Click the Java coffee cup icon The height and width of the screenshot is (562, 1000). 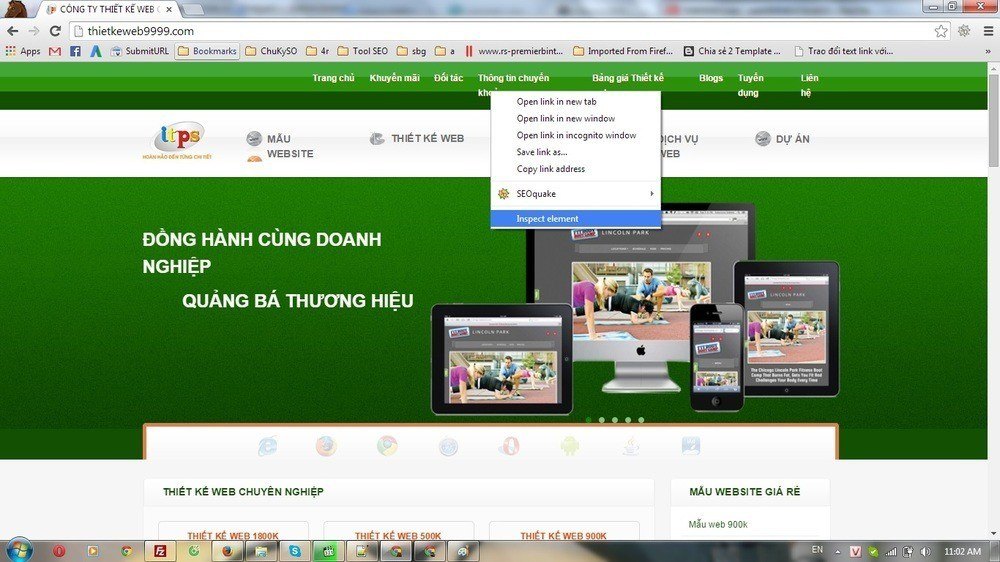pyautogui.click(x=630, y=446)
